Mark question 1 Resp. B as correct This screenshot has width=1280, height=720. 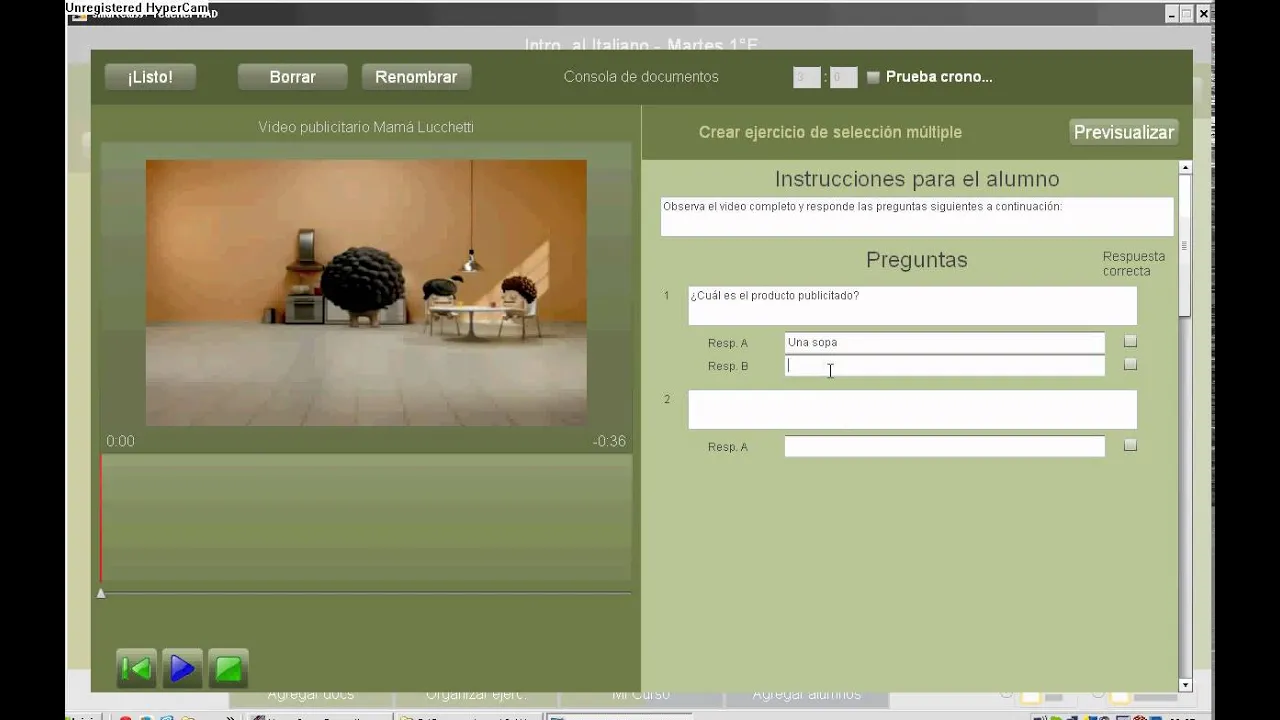tap(1130, 364)
